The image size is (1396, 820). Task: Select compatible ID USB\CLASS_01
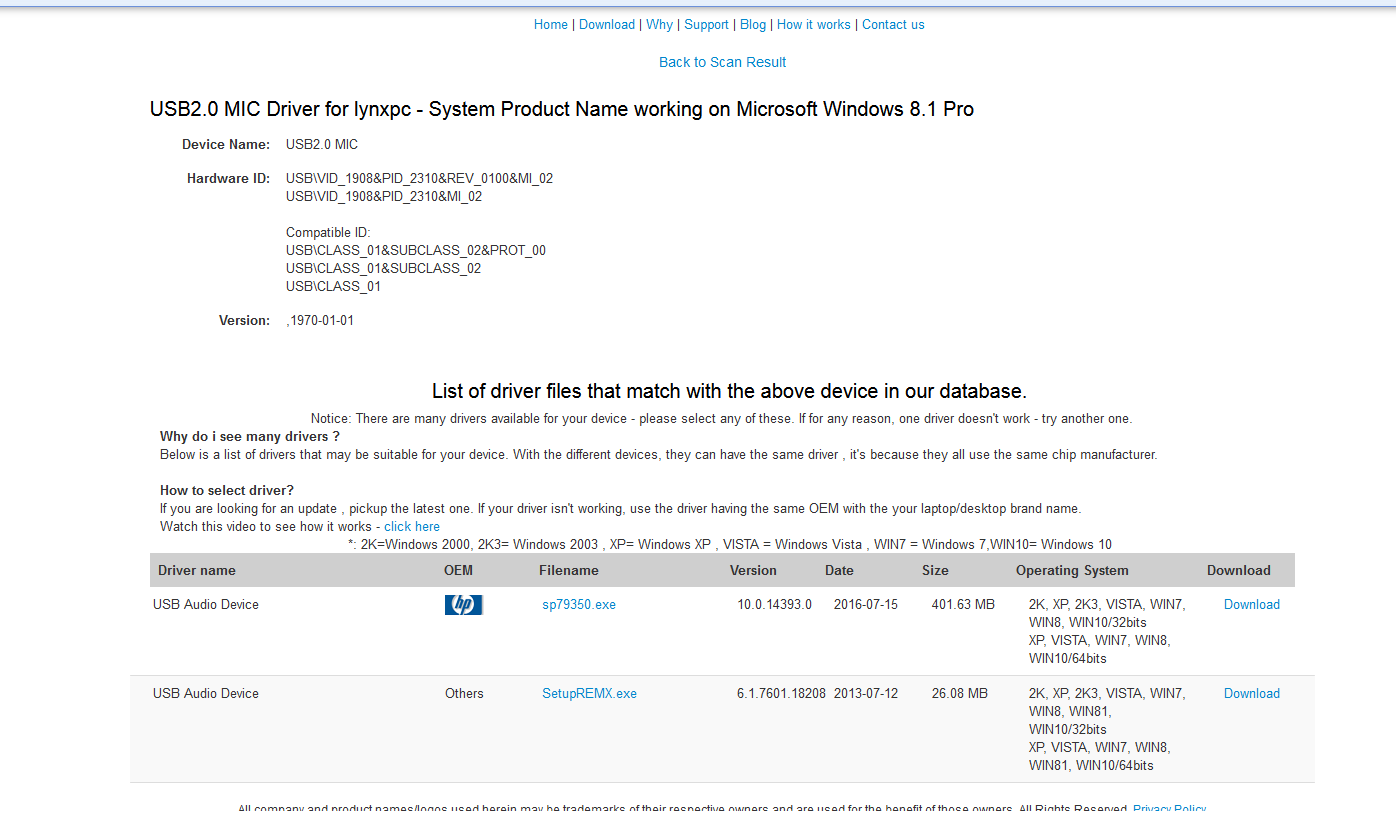point(333,287)
